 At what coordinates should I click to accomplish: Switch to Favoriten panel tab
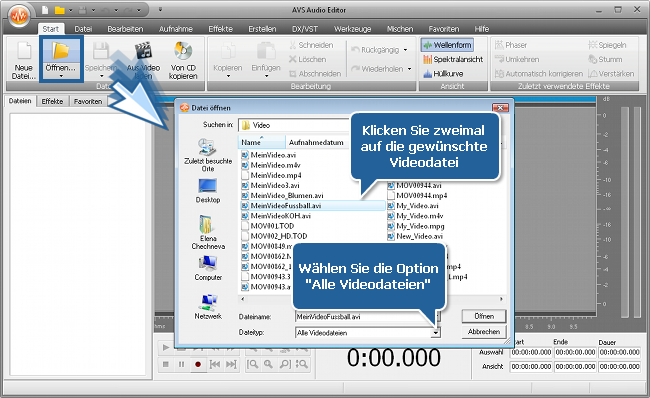(88, 101)
